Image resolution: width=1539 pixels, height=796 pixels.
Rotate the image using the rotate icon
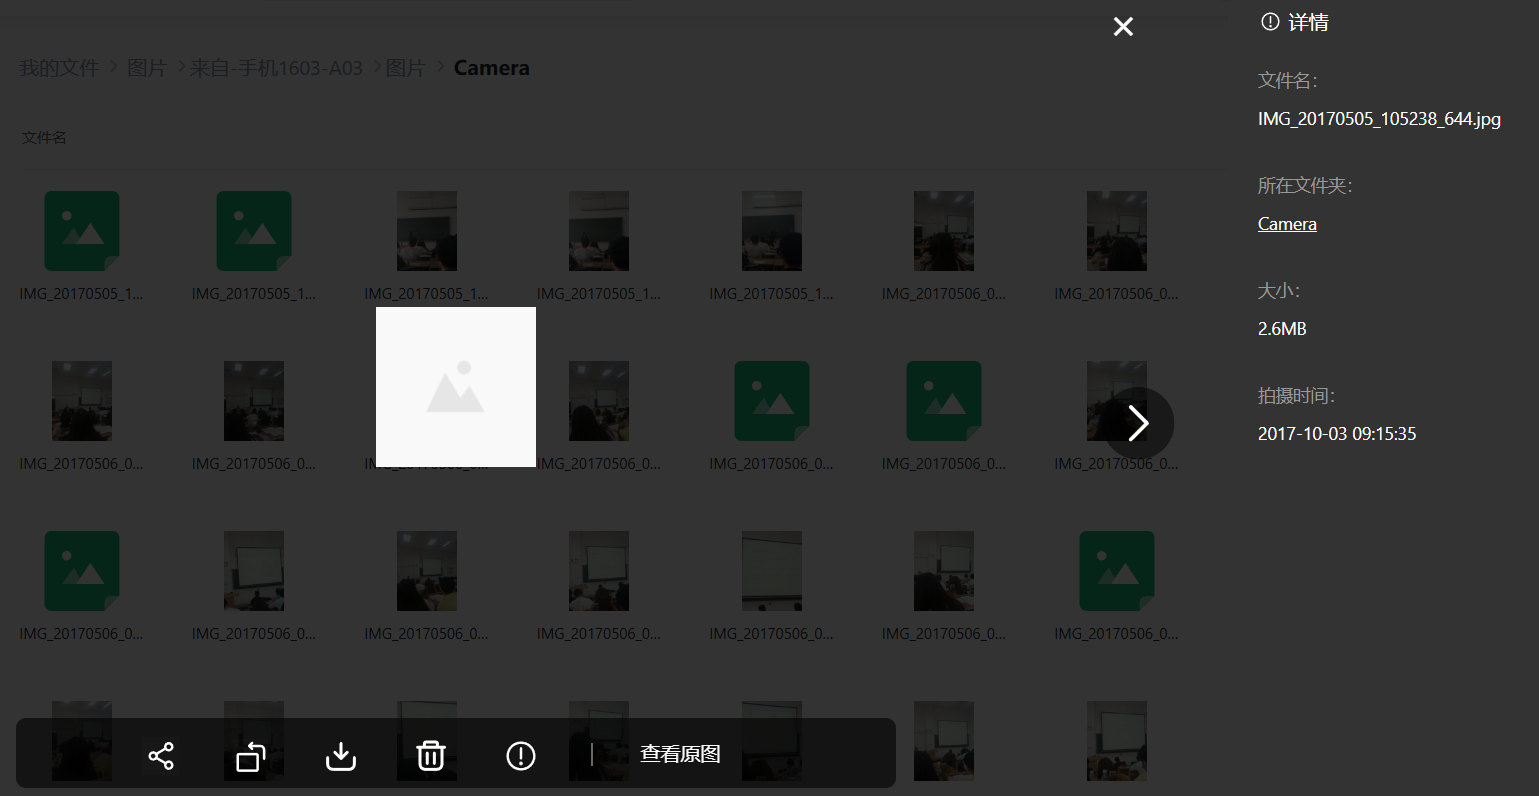point(251,756)
